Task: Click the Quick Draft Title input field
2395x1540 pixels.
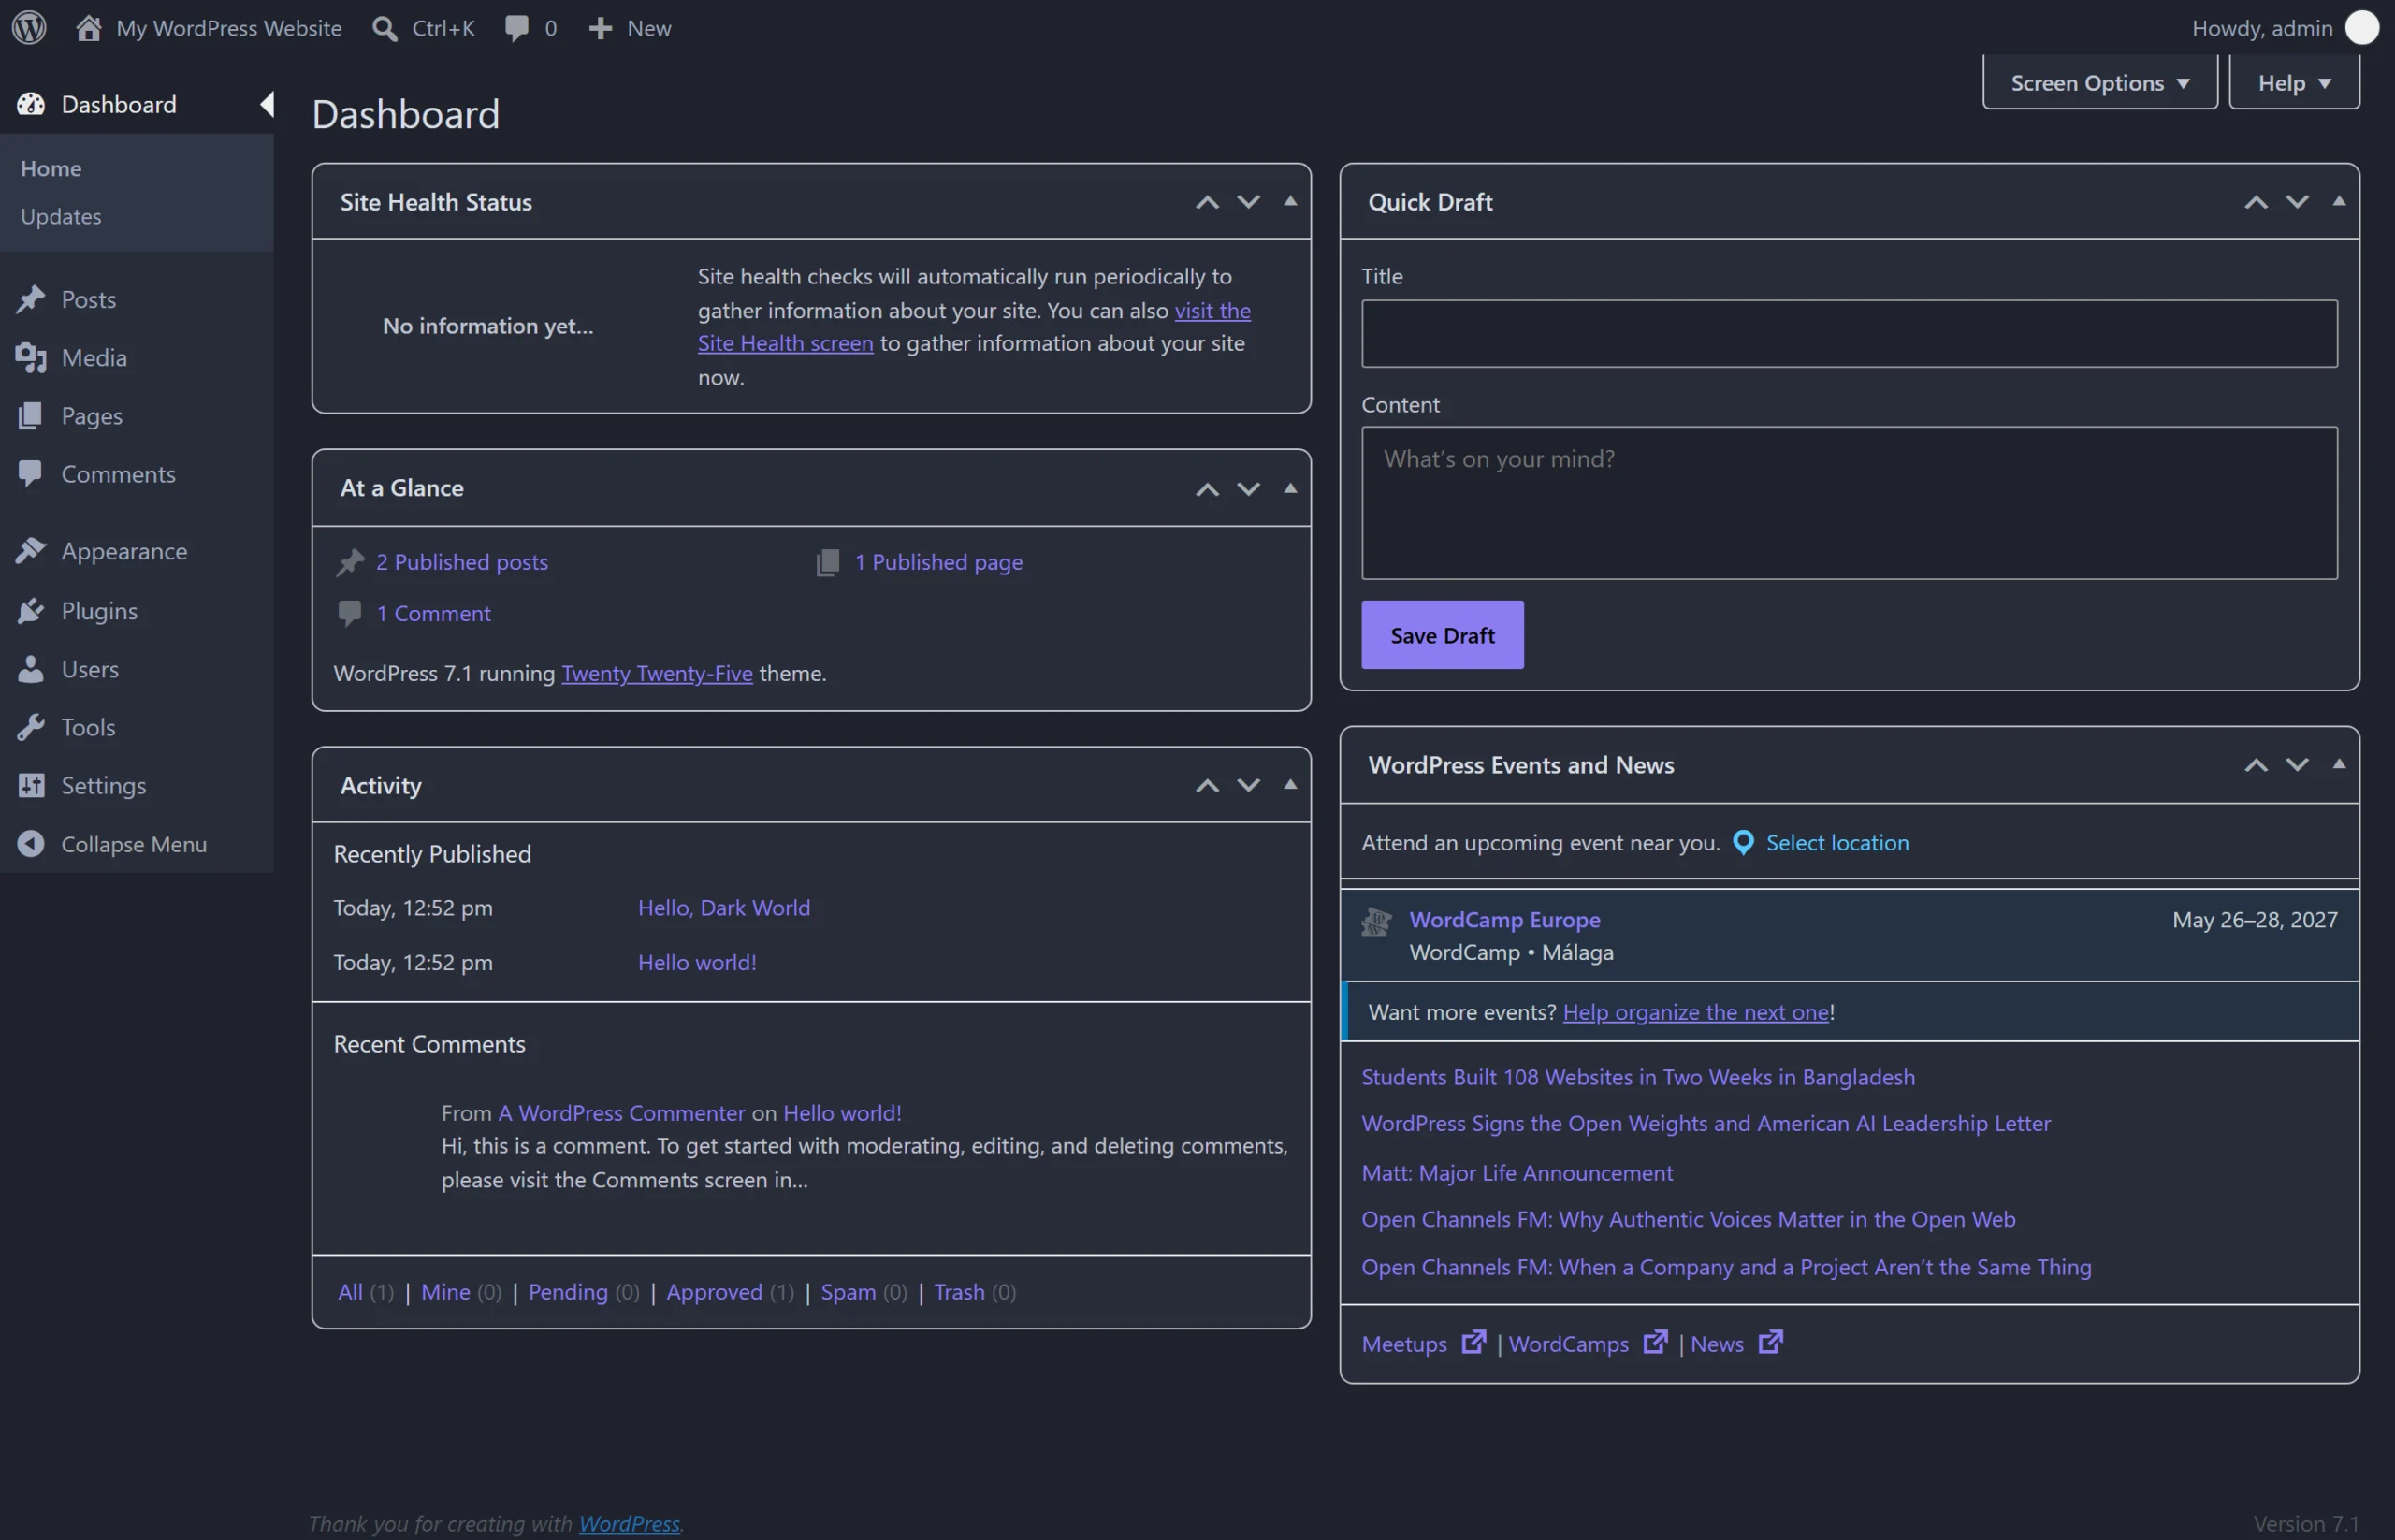Action: tap(1848, 333)
